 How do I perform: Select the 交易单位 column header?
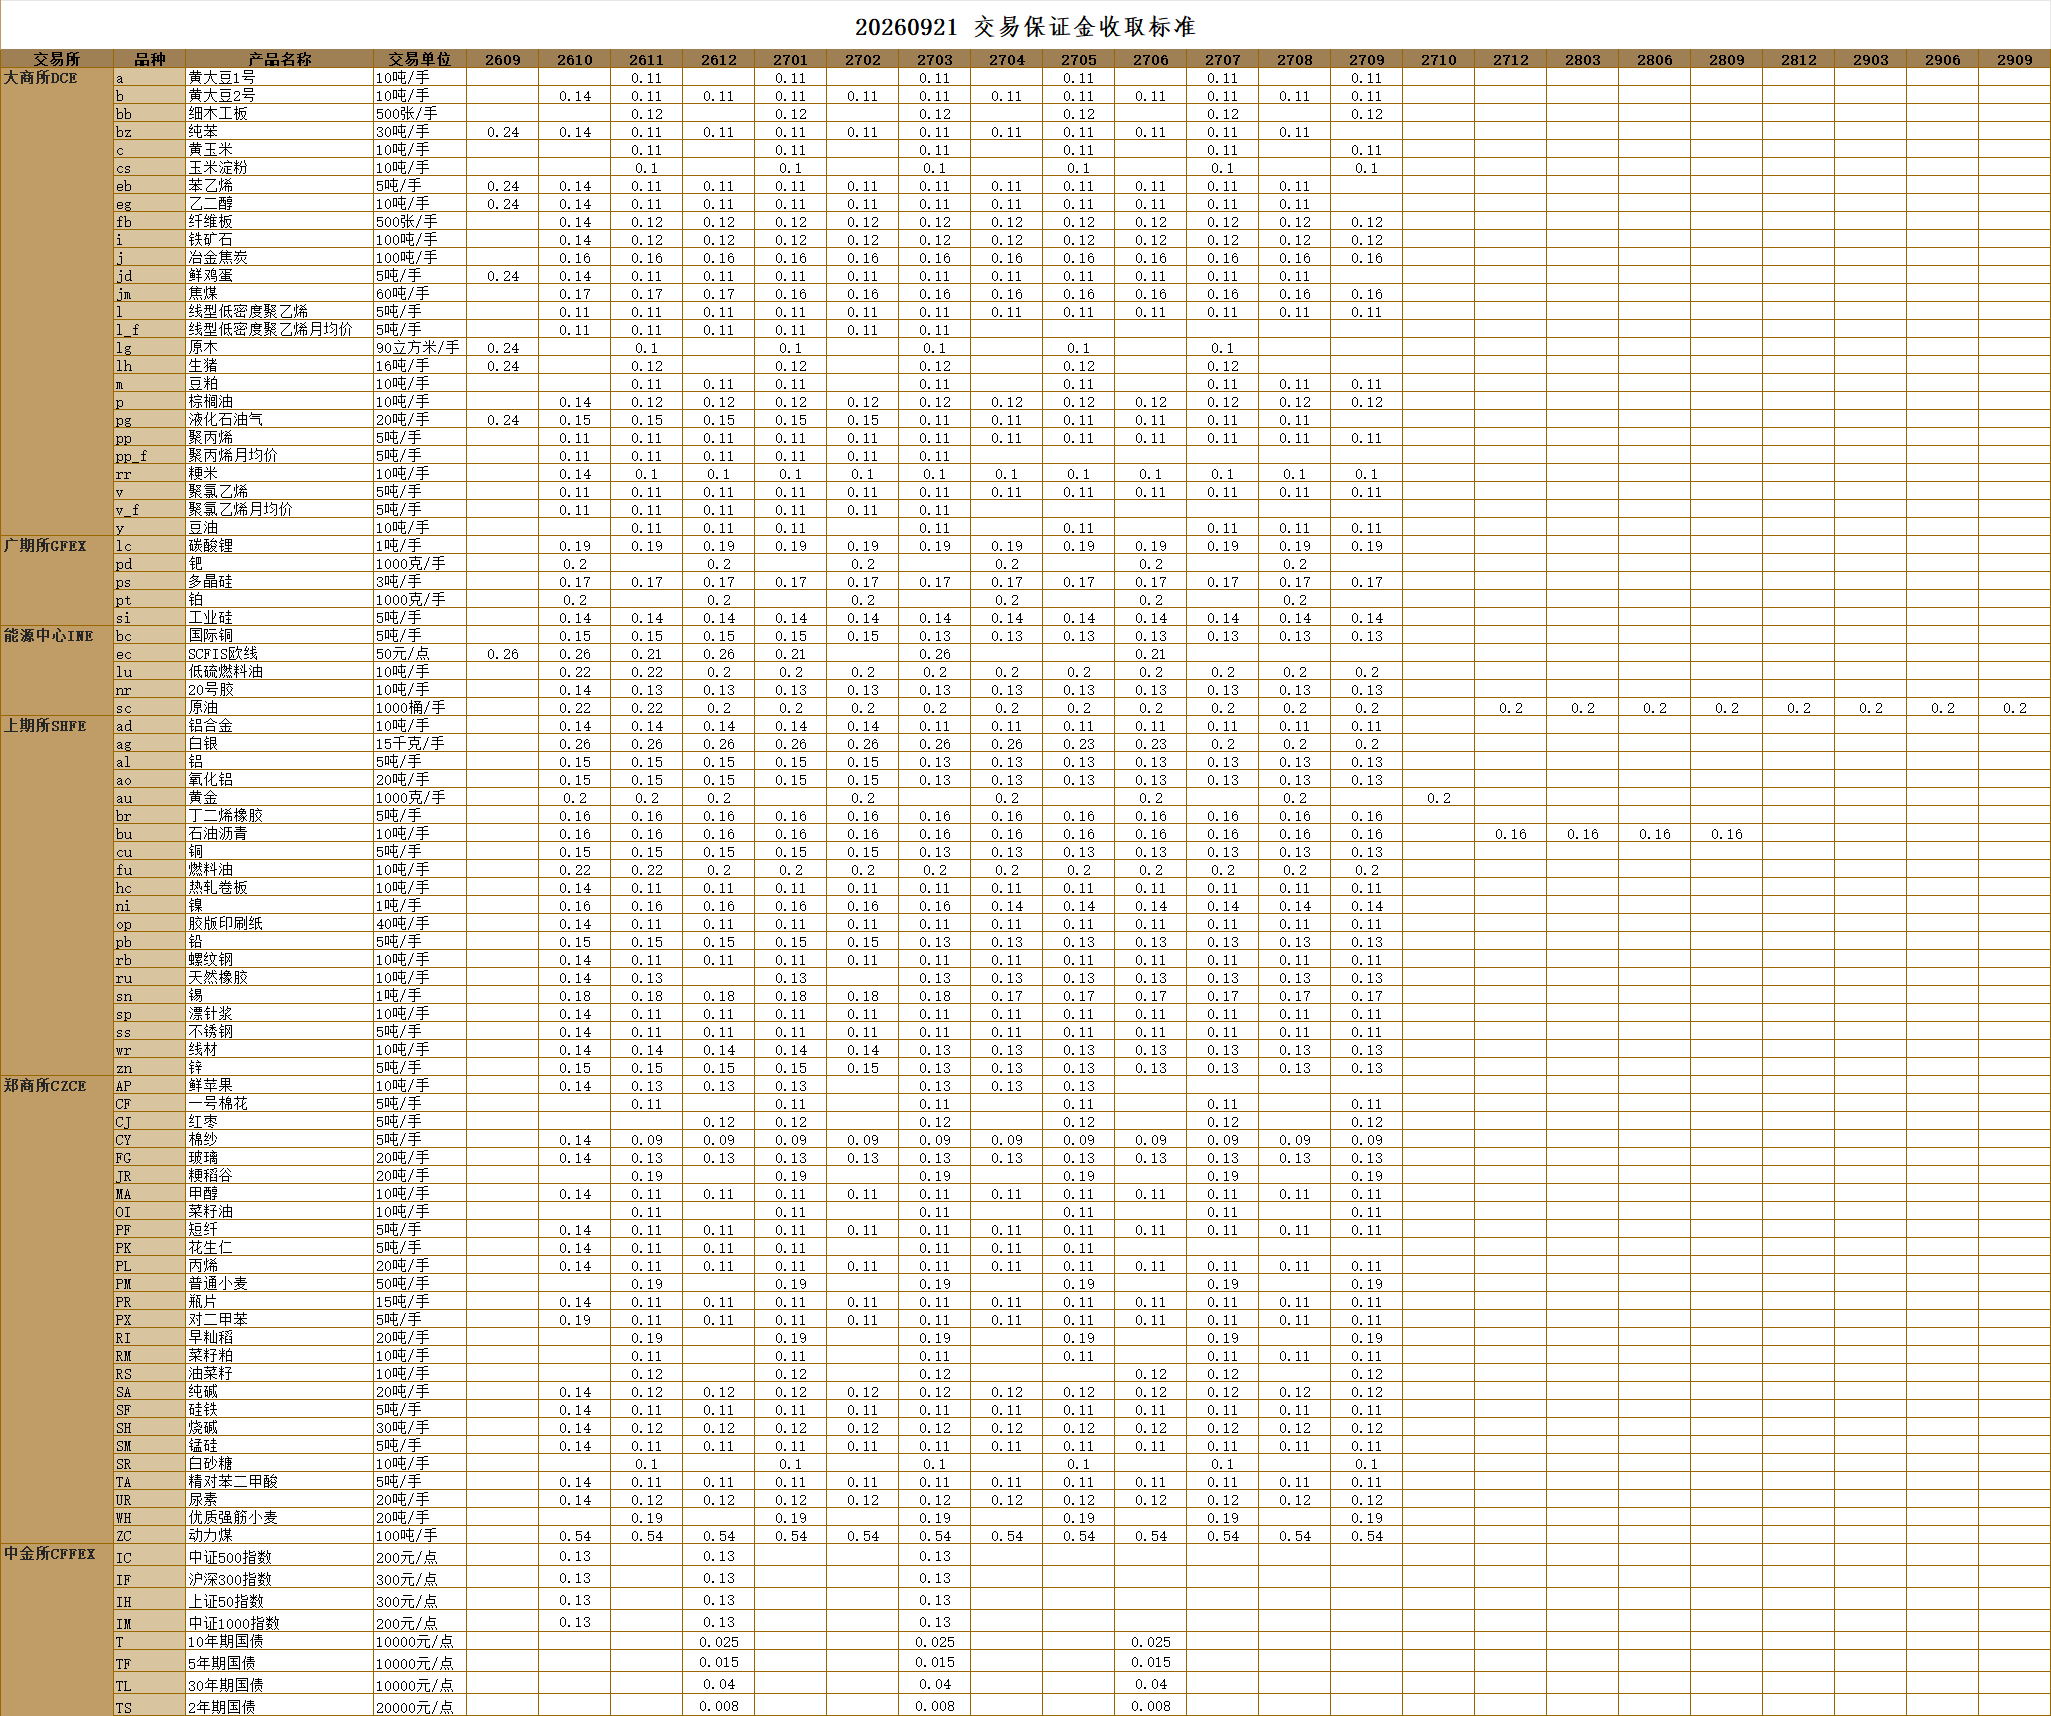420,59
